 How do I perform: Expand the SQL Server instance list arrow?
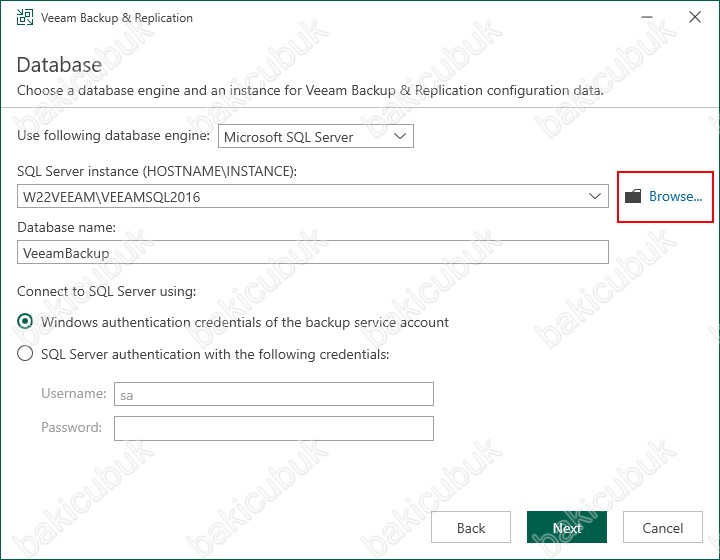pyautogui.click(x=595, y=196)
